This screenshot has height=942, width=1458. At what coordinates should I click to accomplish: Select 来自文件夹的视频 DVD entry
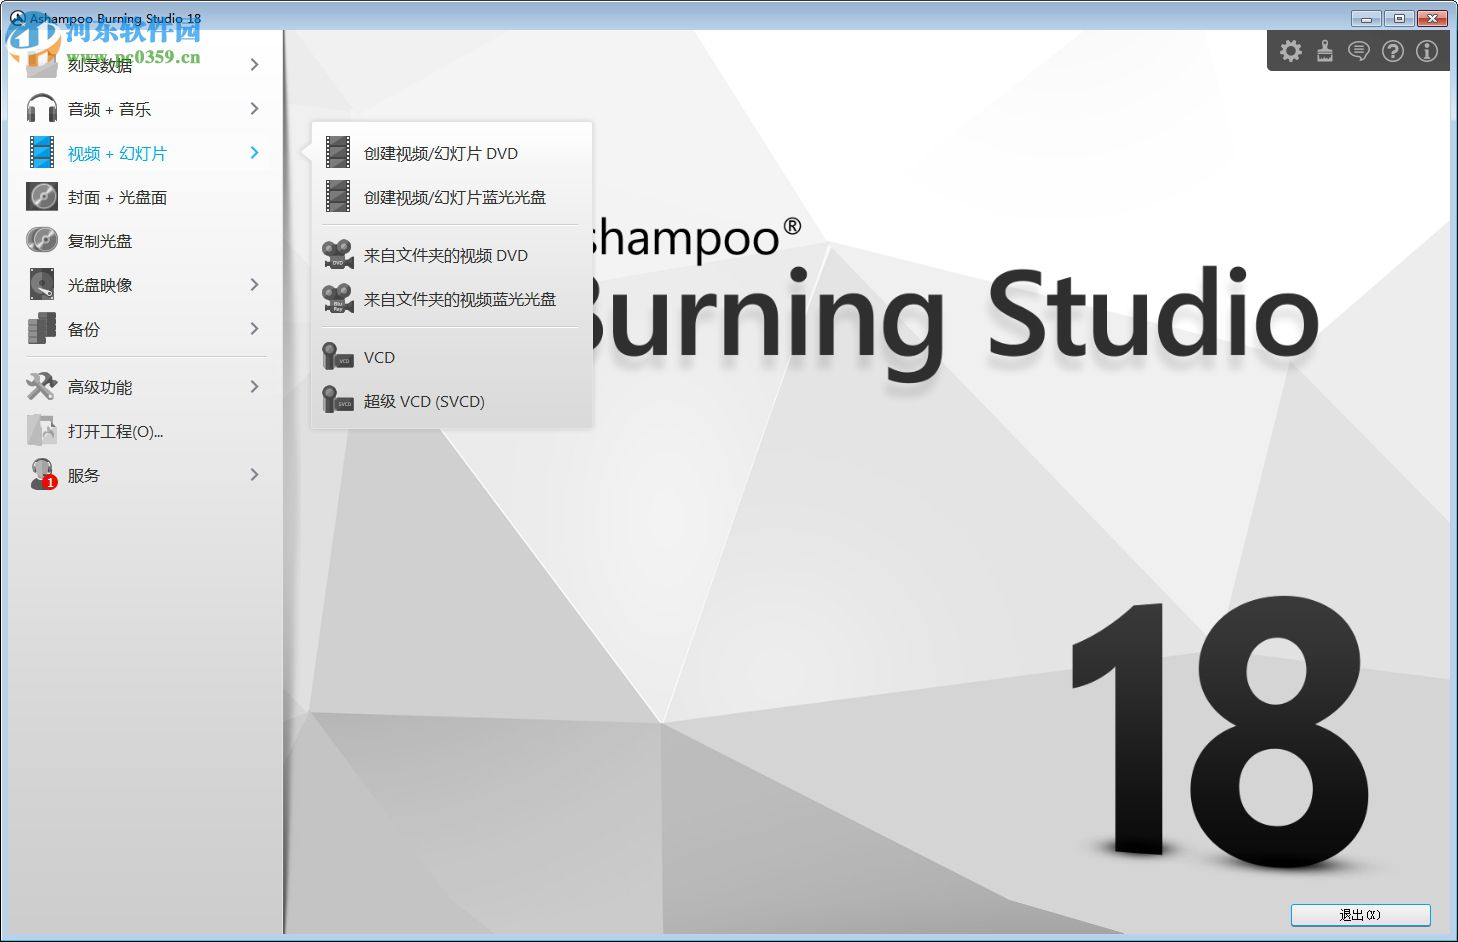[x=447, y=255]
